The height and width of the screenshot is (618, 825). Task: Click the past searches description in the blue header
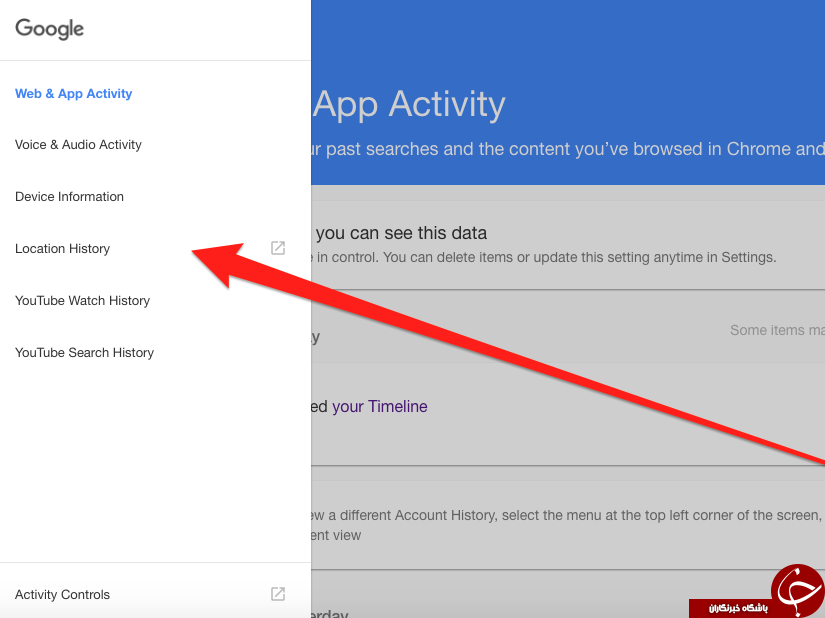click(568, 149)
